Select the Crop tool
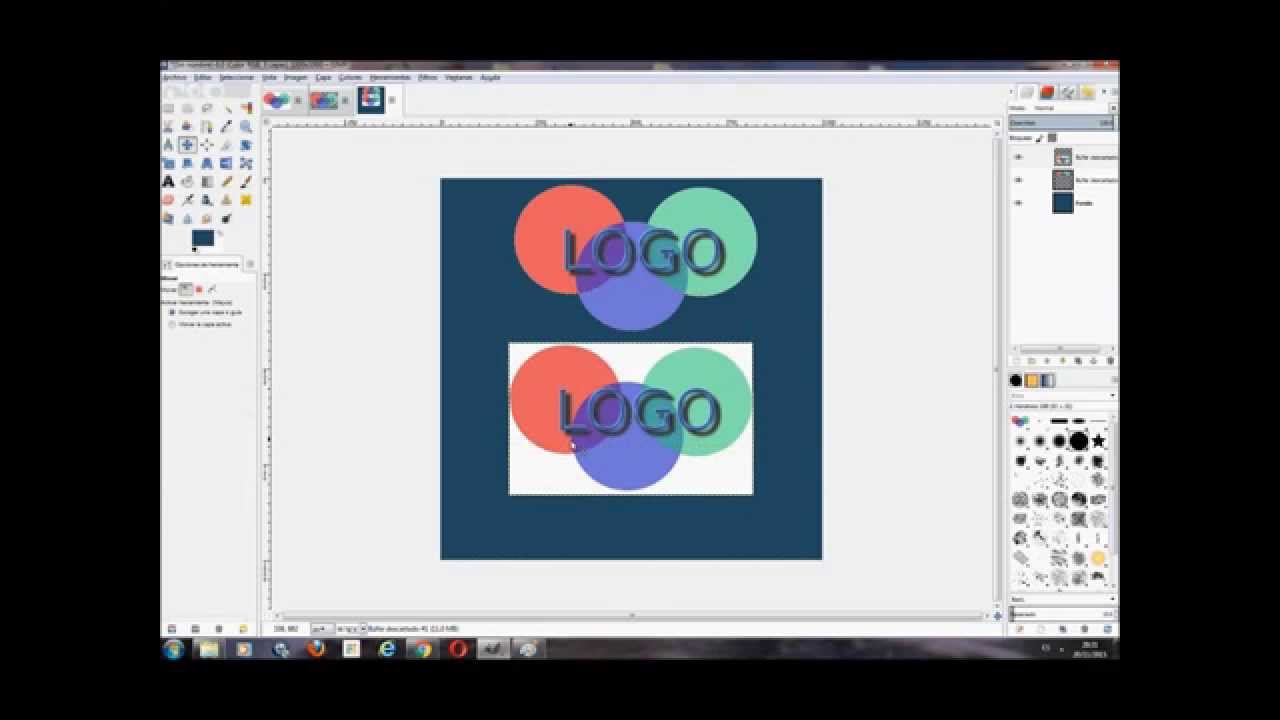The image size is (1280, 720). click(x=226, y=145)
